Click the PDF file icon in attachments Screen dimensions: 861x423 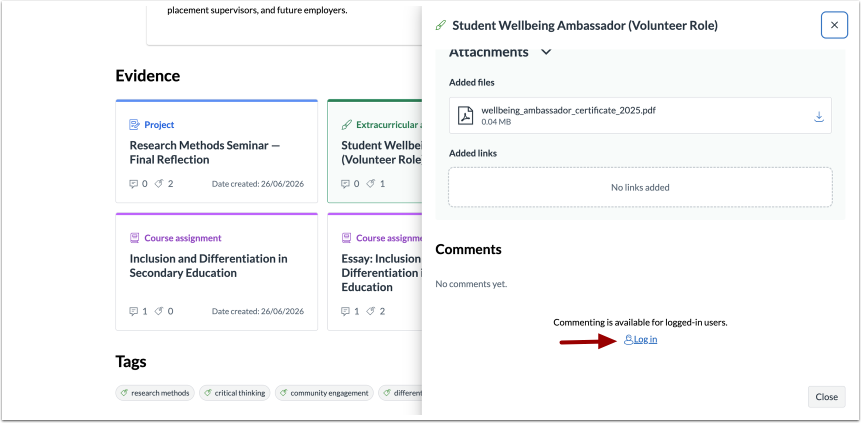pos(466,115)
